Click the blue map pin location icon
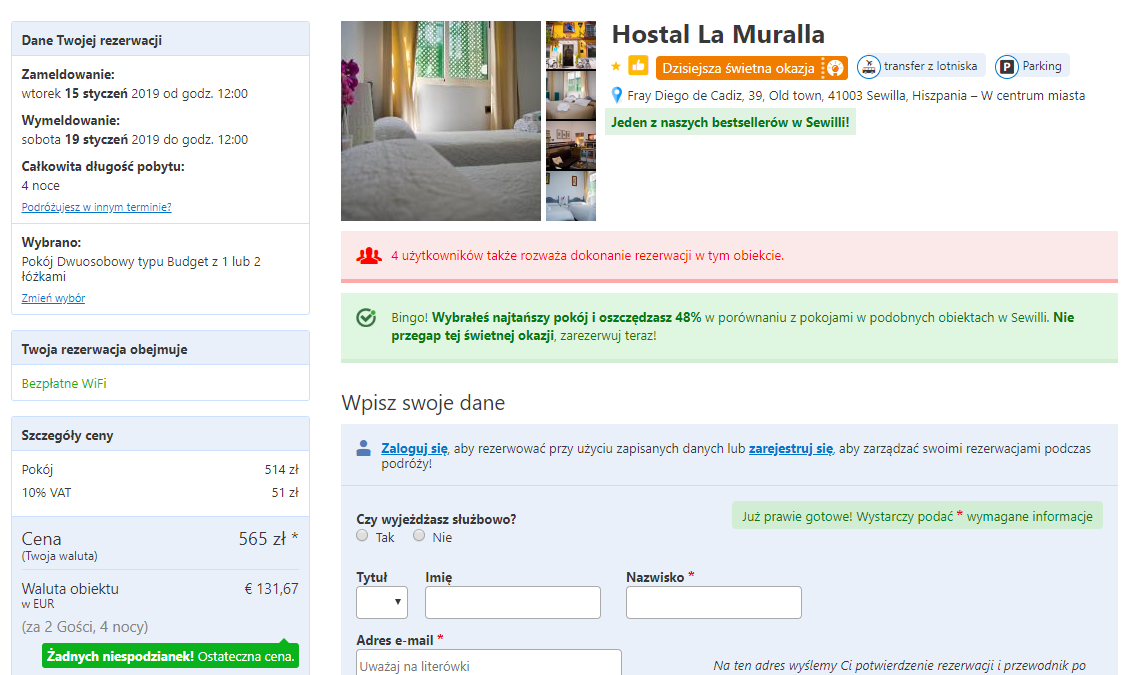This screenshot has width=1127, height=675. tap(617, 95)
